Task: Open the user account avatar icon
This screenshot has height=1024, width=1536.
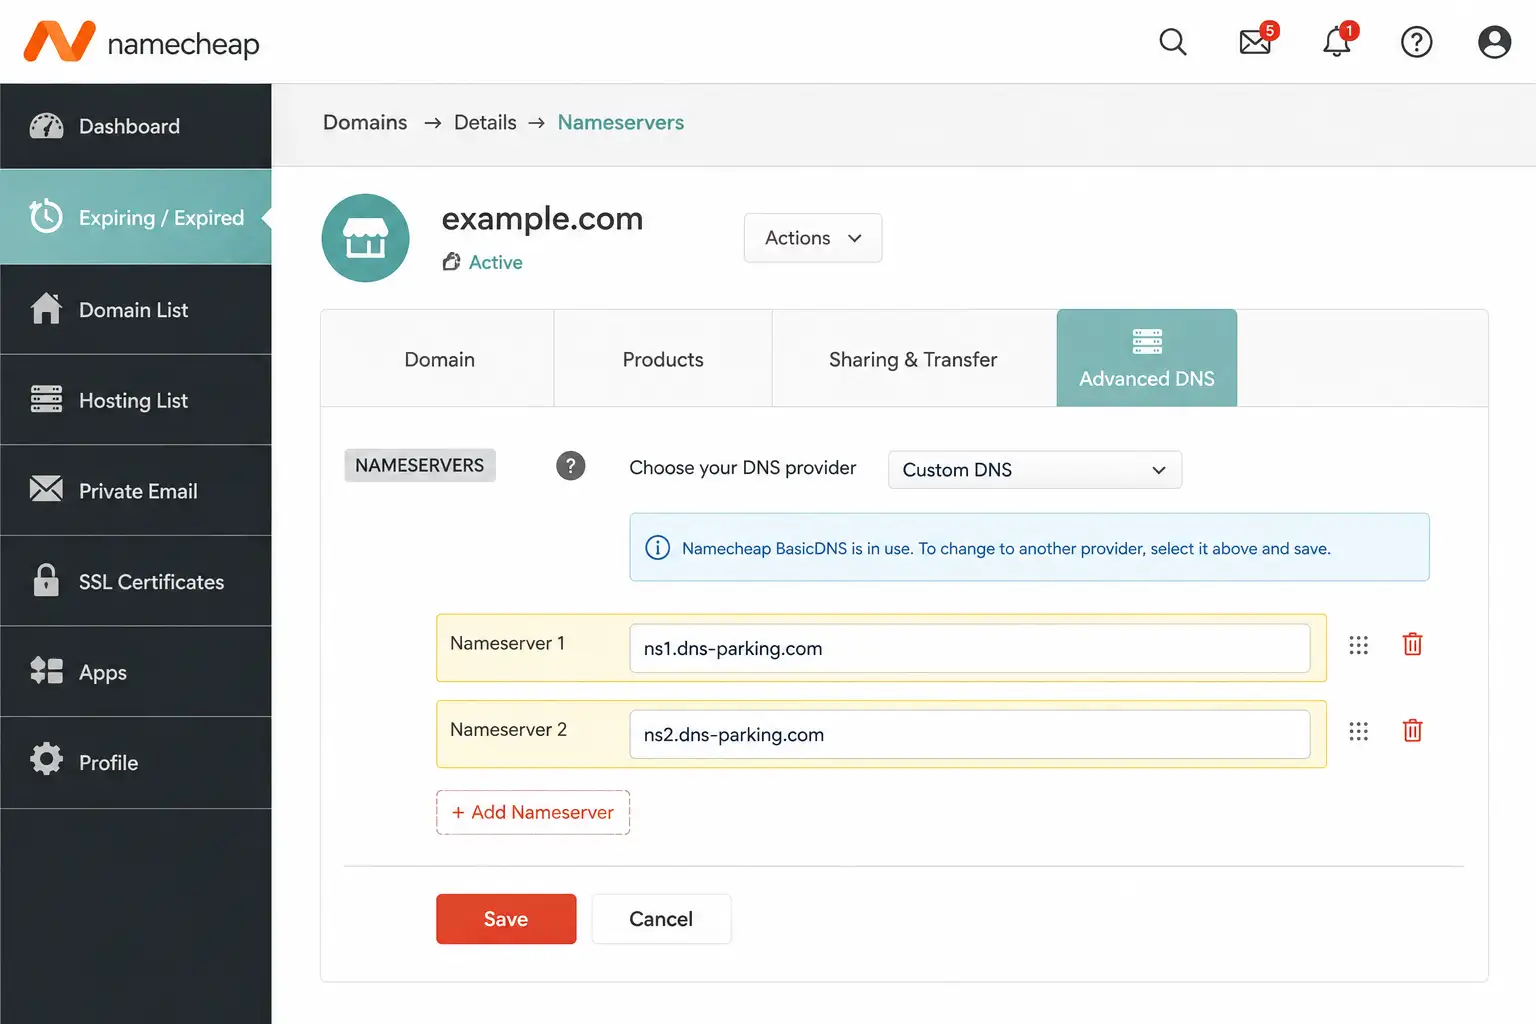Action: click(x=1494, y=42)
